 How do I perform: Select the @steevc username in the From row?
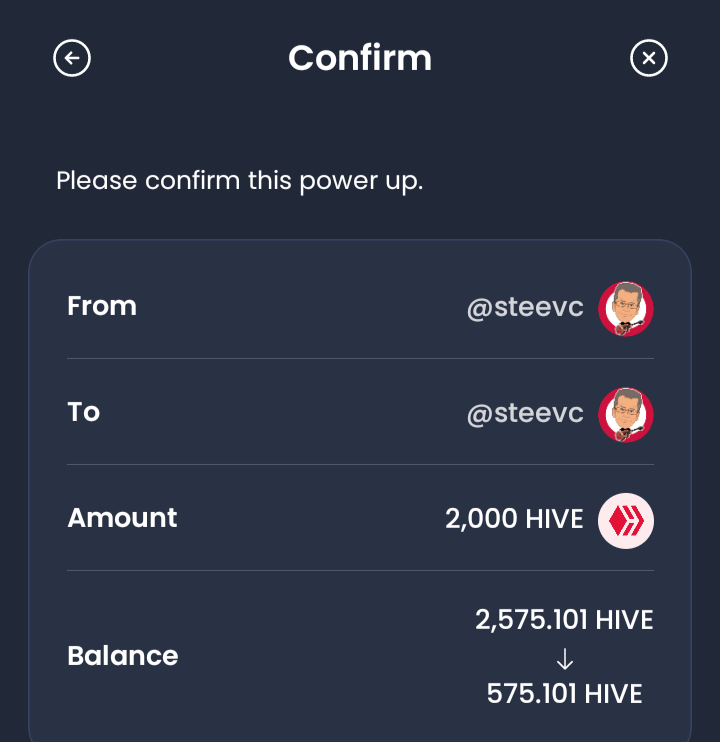pyautogui.click(x=525, y=308)
